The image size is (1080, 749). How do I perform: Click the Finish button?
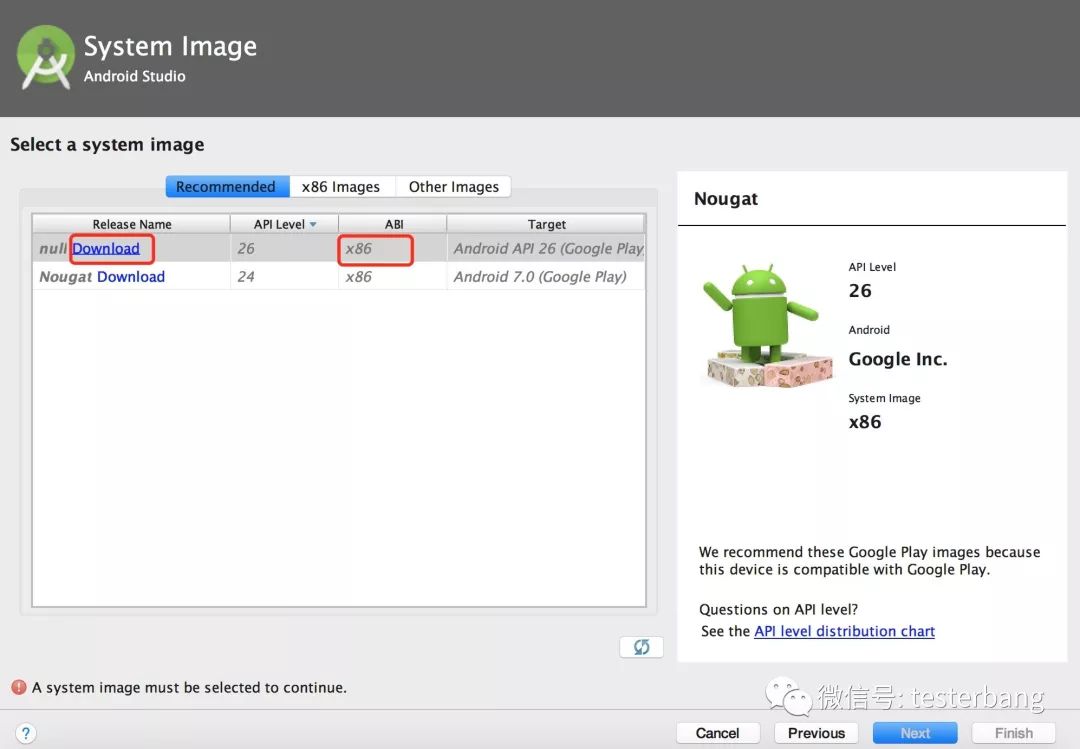pyautogui.click(x=1013, y=733)
